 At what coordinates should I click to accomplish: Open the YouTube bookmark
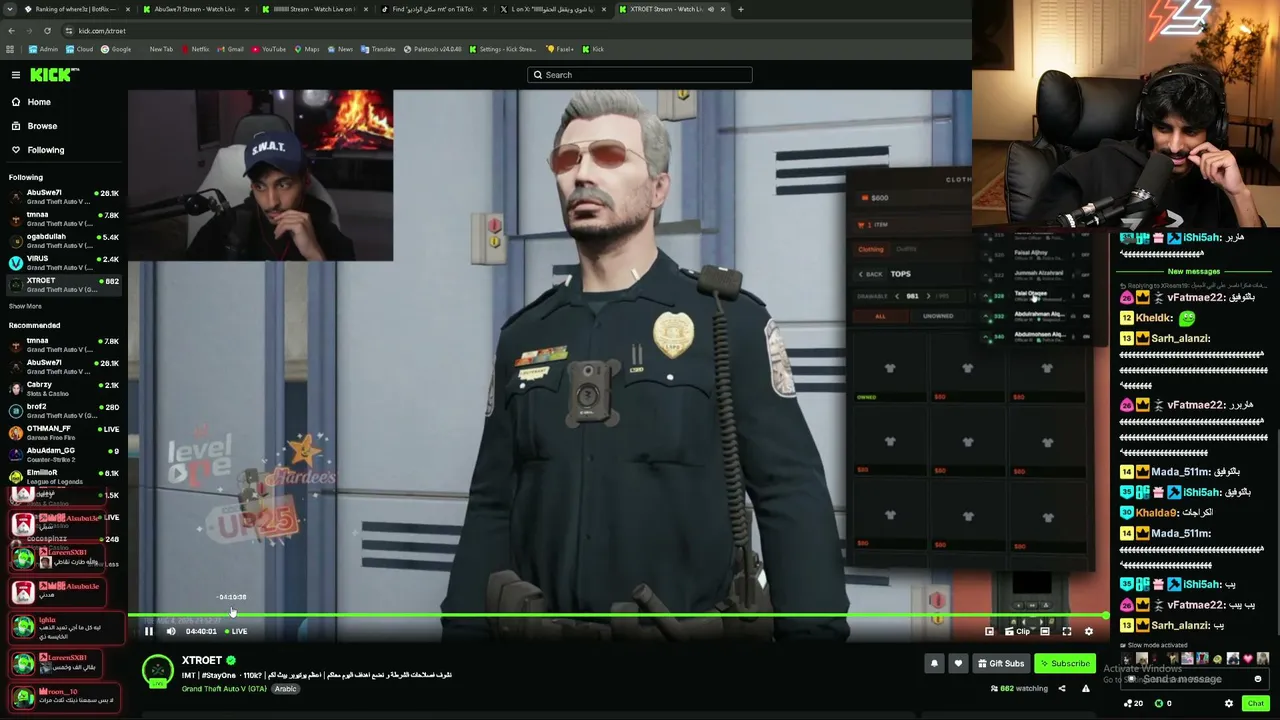pyautogui.click(x=268, y=49)
